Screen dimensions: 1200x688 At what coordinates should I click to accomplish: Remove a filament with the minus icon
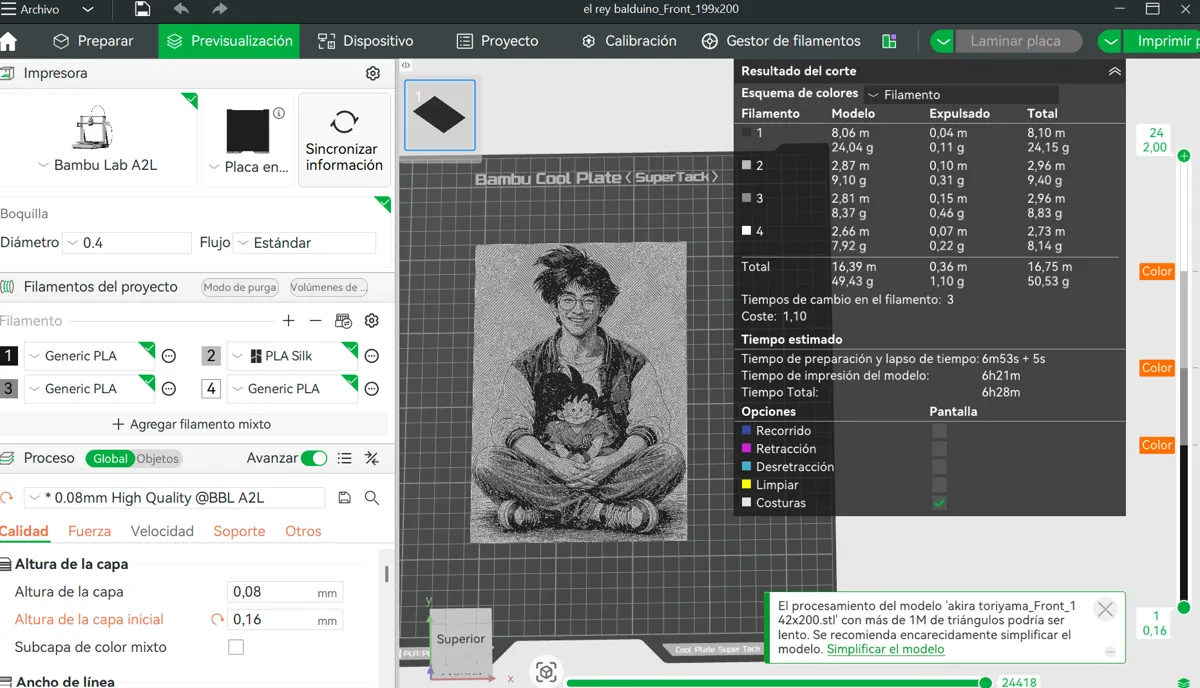tap(315, 321)
